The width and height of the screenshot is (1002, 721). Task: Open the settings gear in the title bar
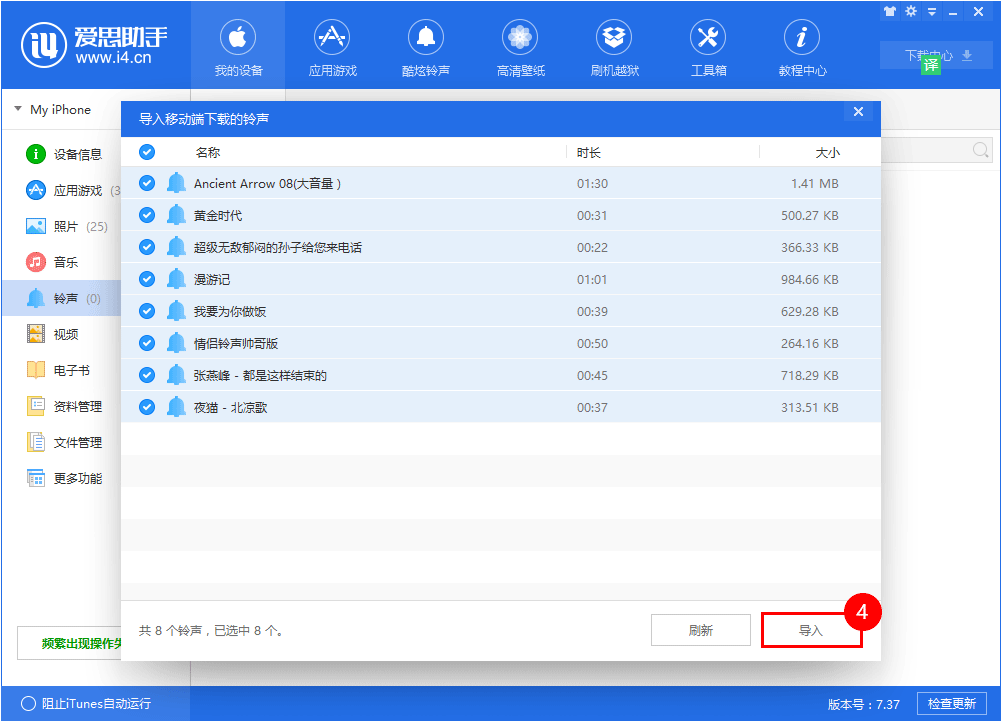pos(913,11)
